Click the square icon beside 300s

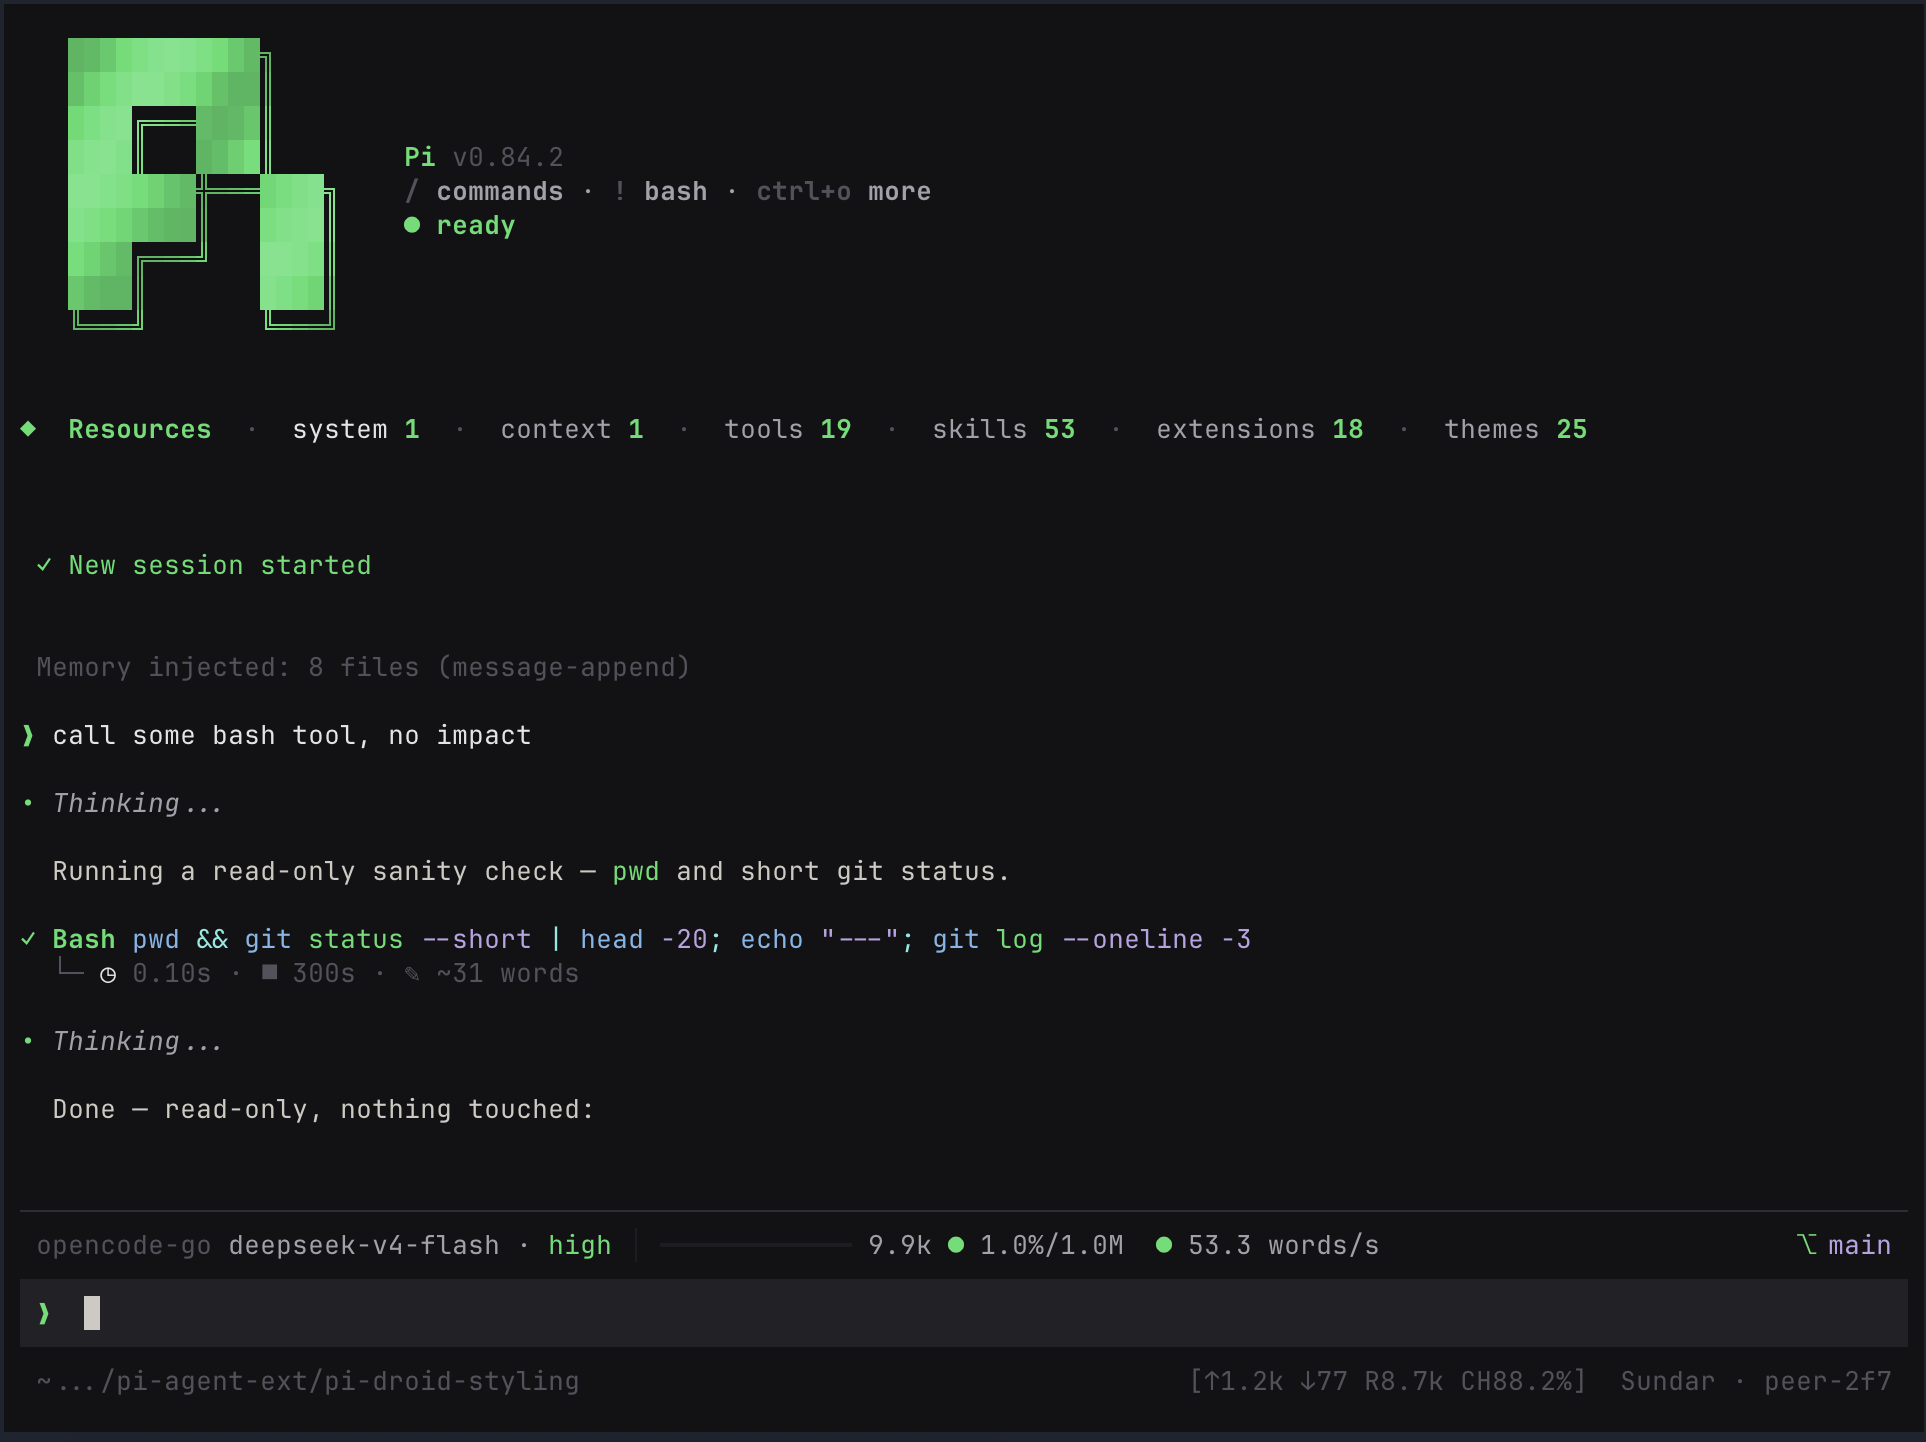point(269,972)
